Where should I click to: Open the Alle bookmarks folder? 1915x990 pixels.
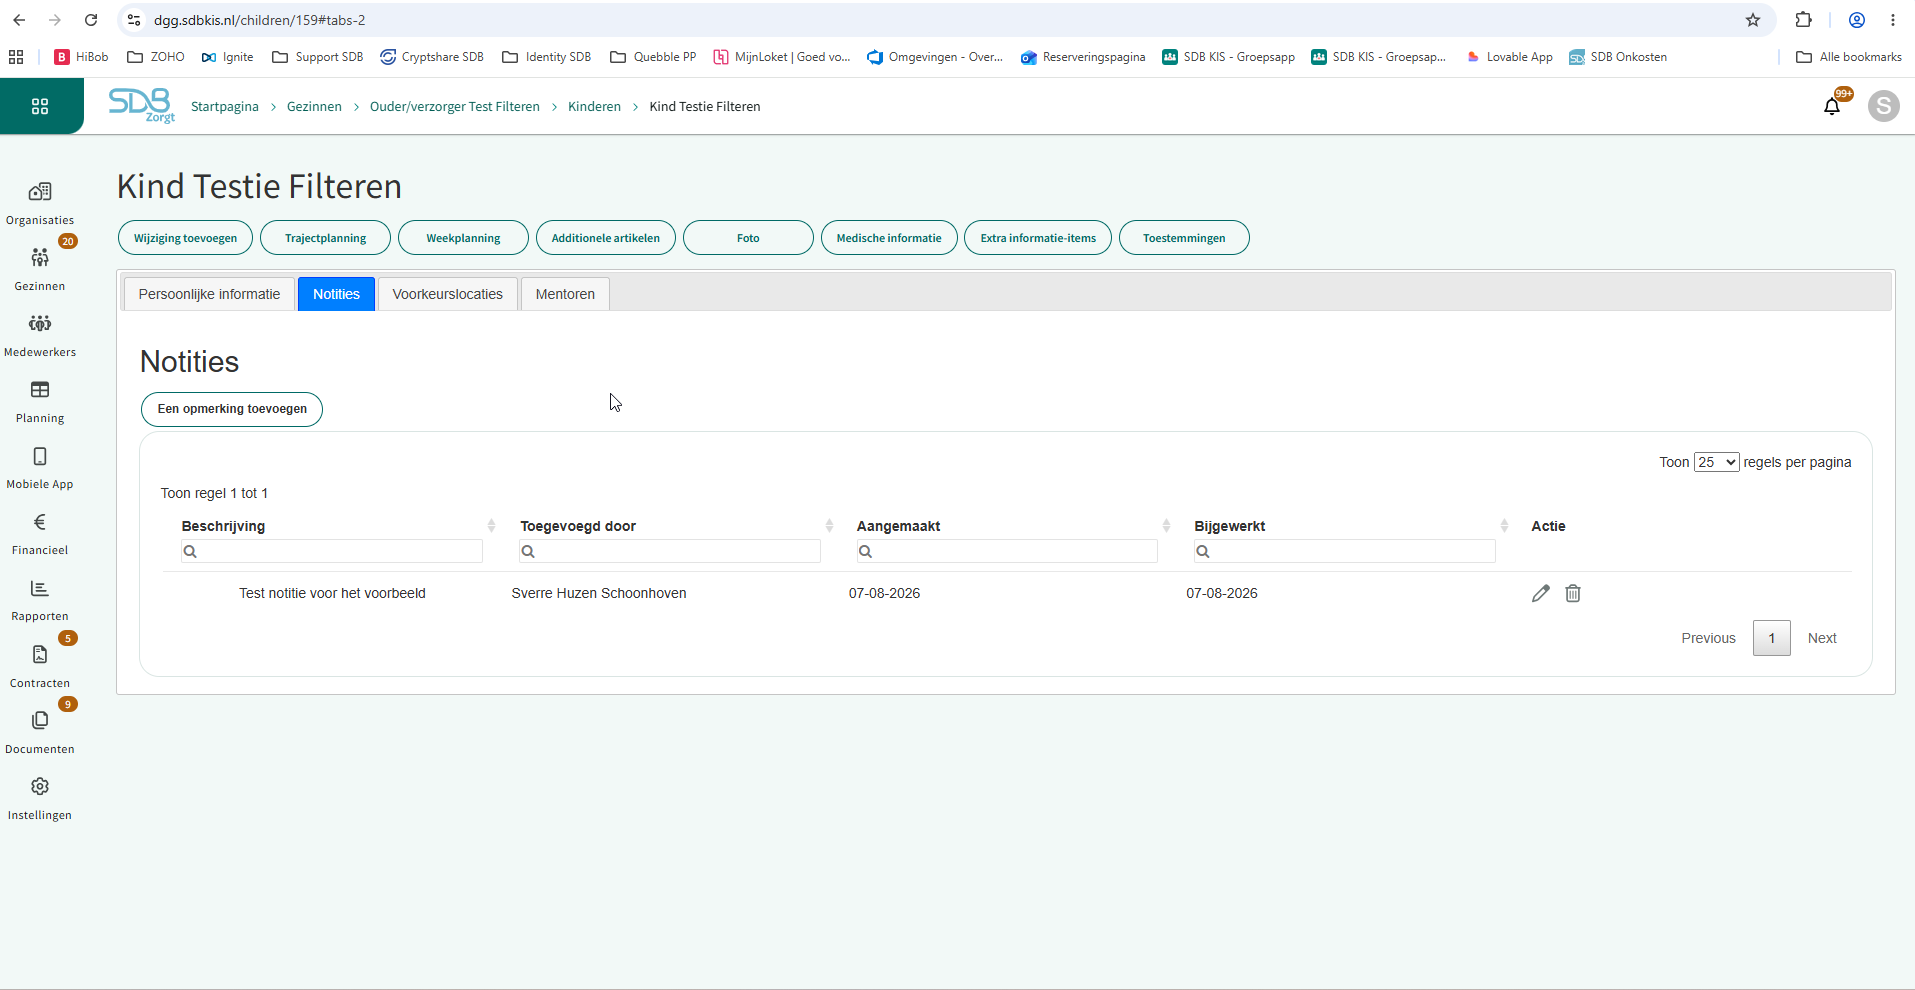(x=1849, y=57)
